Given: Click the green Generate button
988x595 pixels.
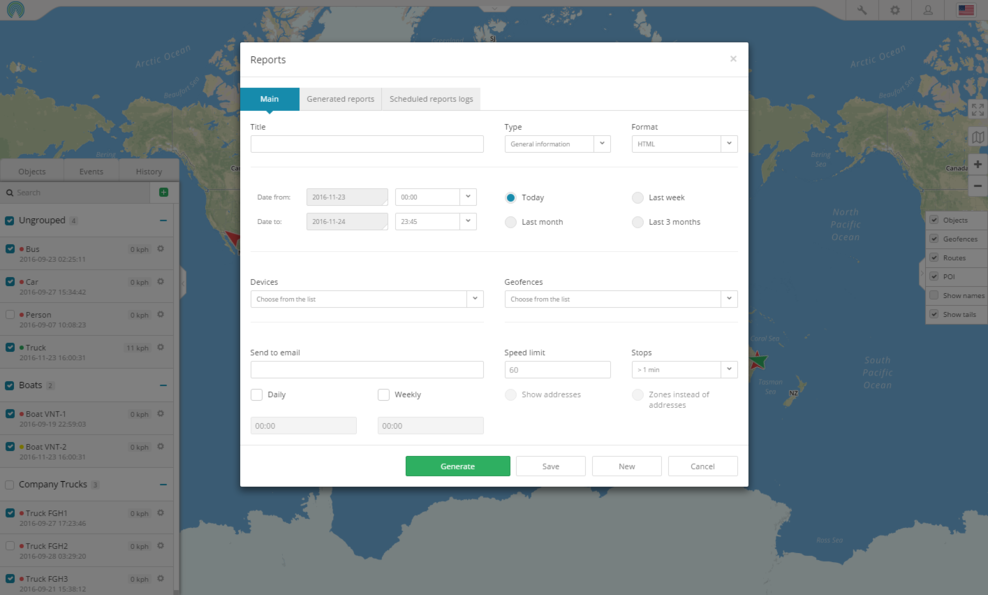Looking at the screenshot, I should click(457, 466).
